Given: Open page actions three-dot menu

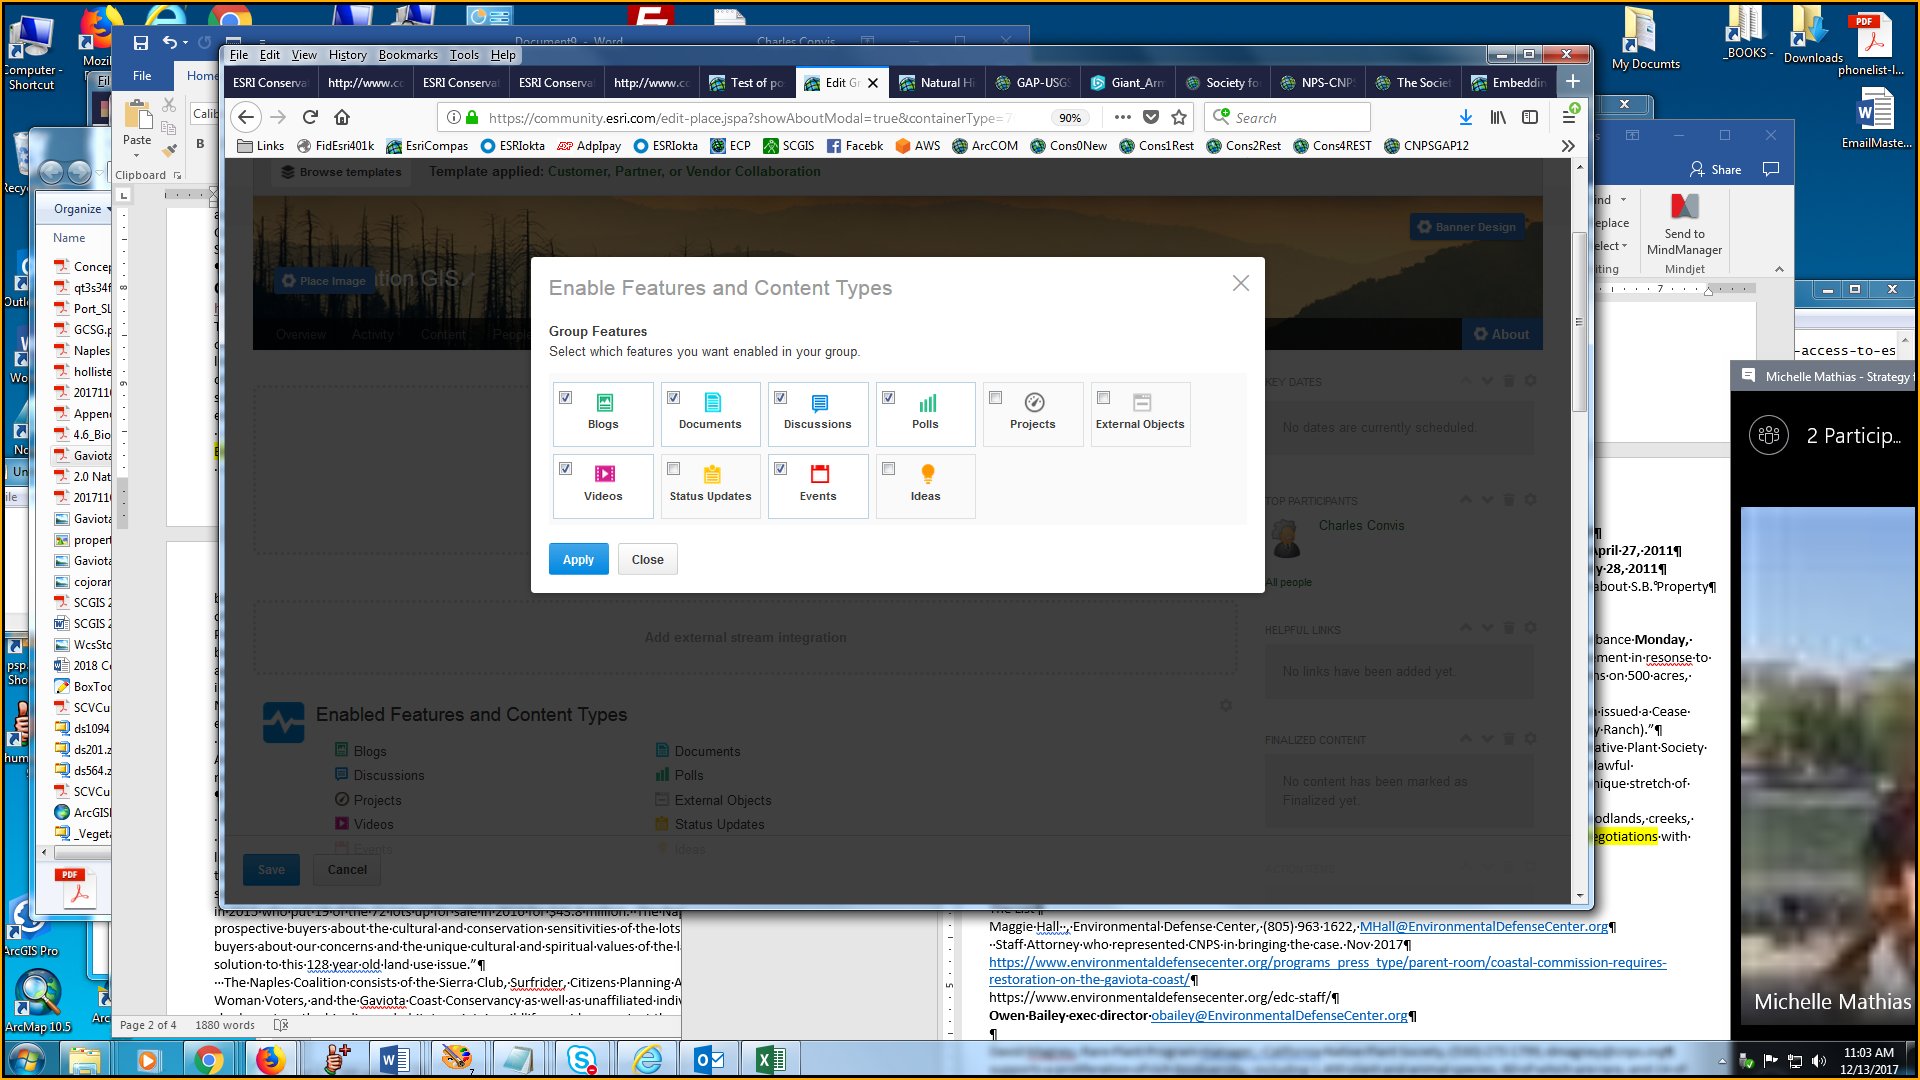Looking at the screenshot, I should coord(1122,117).
